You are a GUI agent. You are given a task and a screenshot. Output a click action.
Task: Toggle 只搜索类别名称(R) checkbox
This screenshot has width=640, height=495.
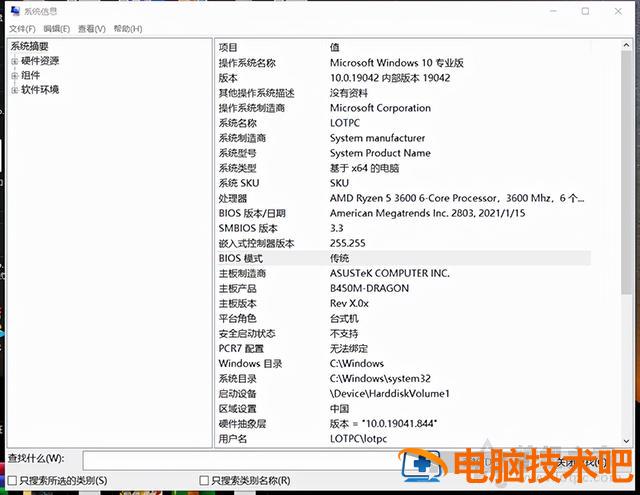click(x=204, y=481)
